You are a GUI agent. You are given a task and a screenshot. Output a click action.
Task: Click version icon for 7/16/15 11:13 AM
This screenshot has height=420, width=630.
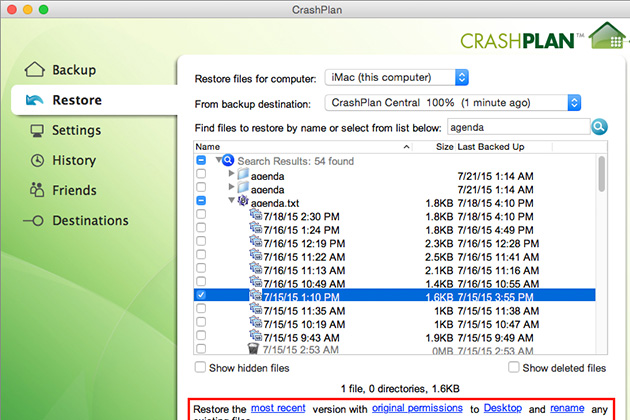coord(256,269)
